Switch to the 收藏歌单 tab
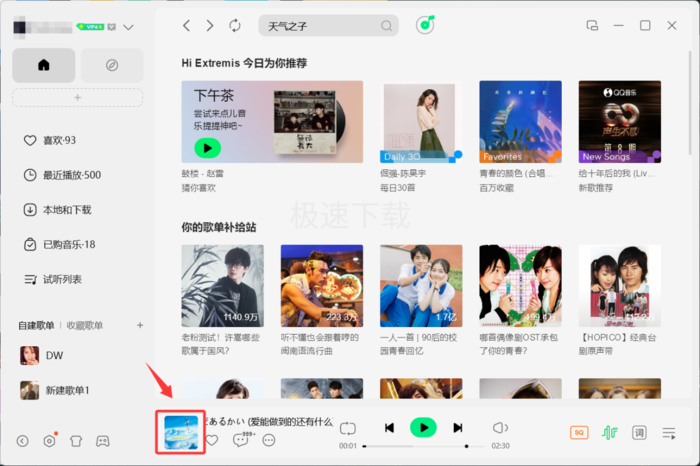 84,325
